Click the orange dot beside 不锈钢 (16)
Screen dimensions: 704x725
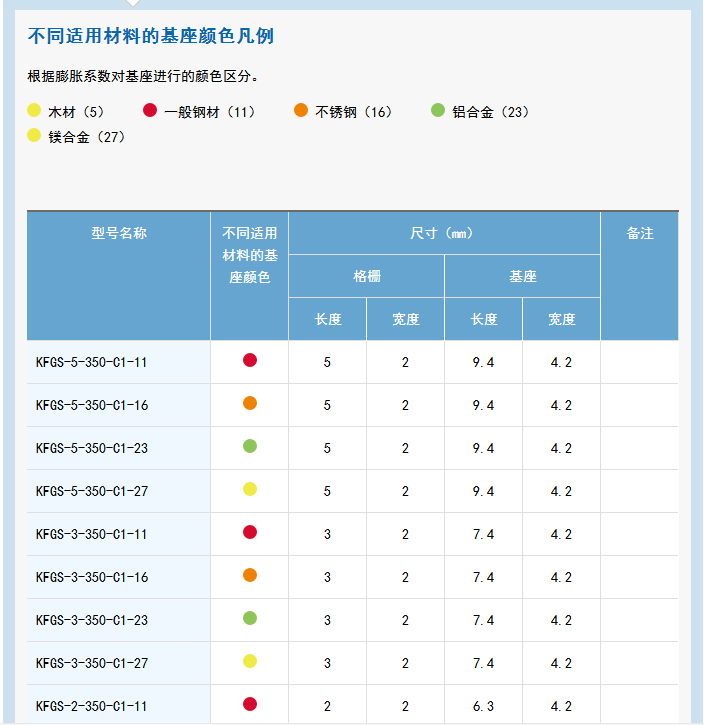[301, 111]
